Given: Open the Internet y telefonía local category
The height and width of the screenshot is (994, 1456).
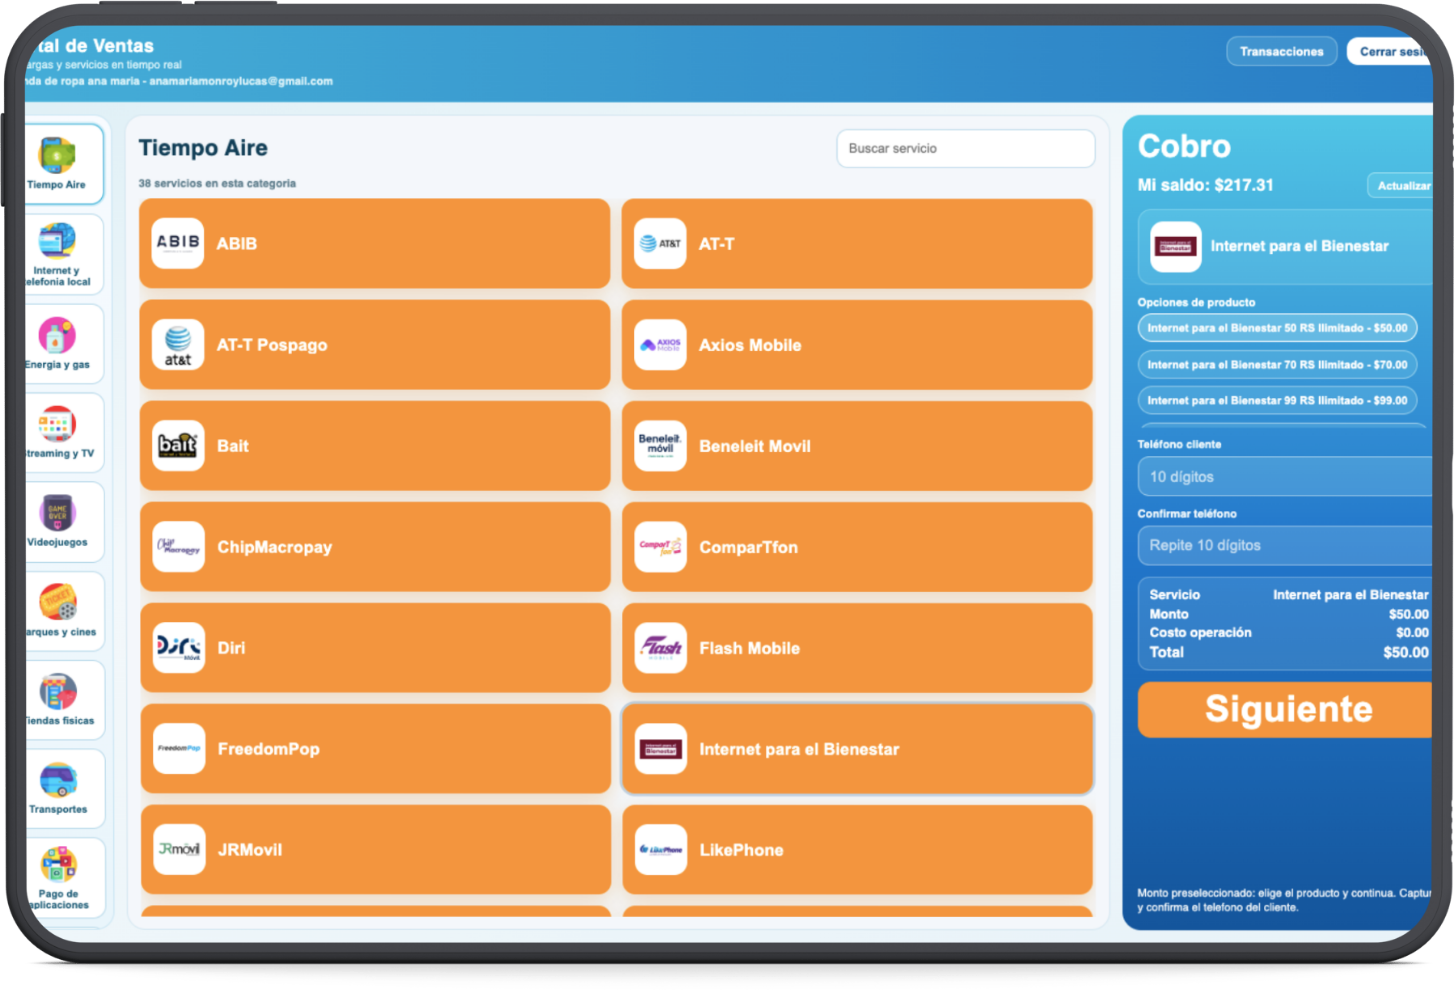Looking at the screenshot, I should coord(63,254).
